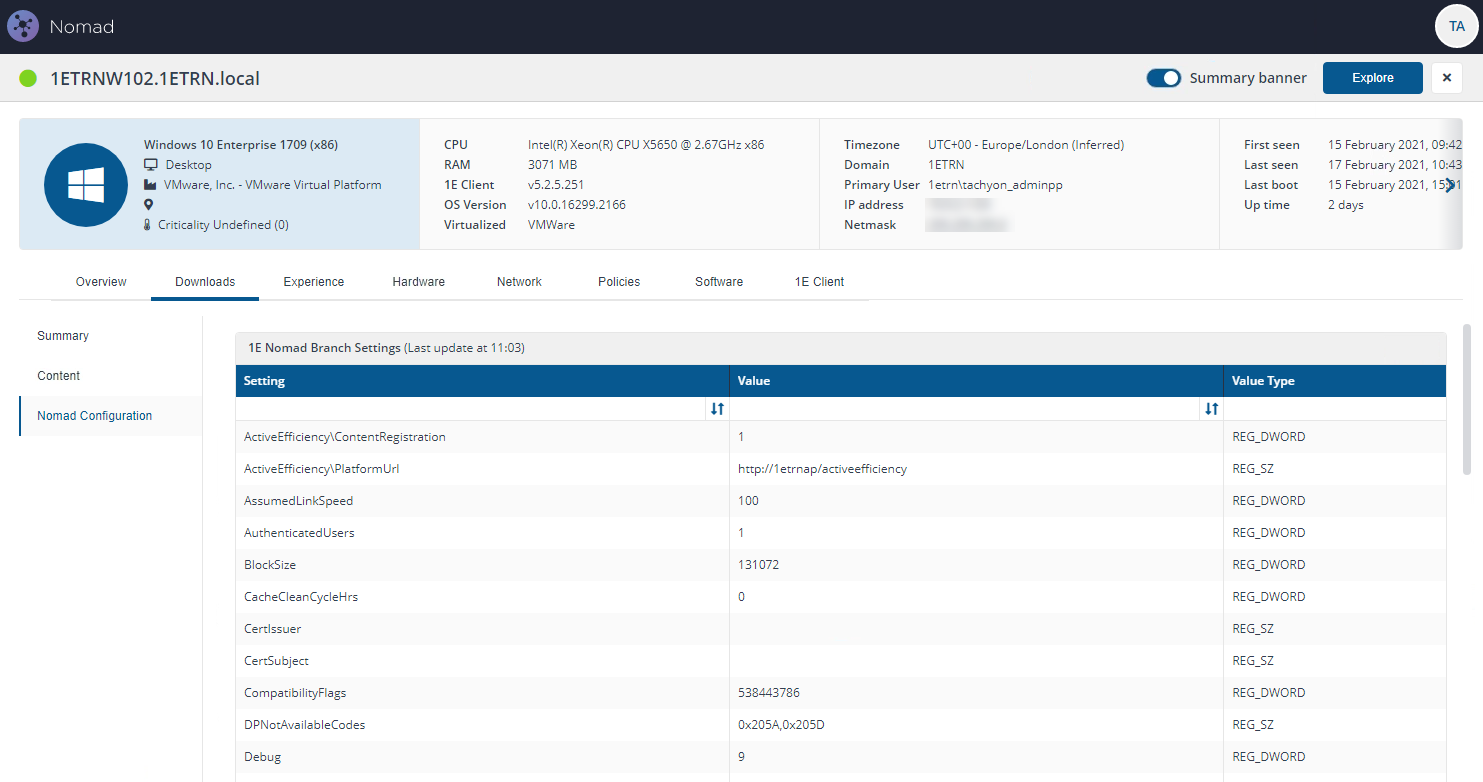The width and height of the screenshot is (1483, 782).
Task: Click the Value Type column header
Action: tap(1335, 381)
